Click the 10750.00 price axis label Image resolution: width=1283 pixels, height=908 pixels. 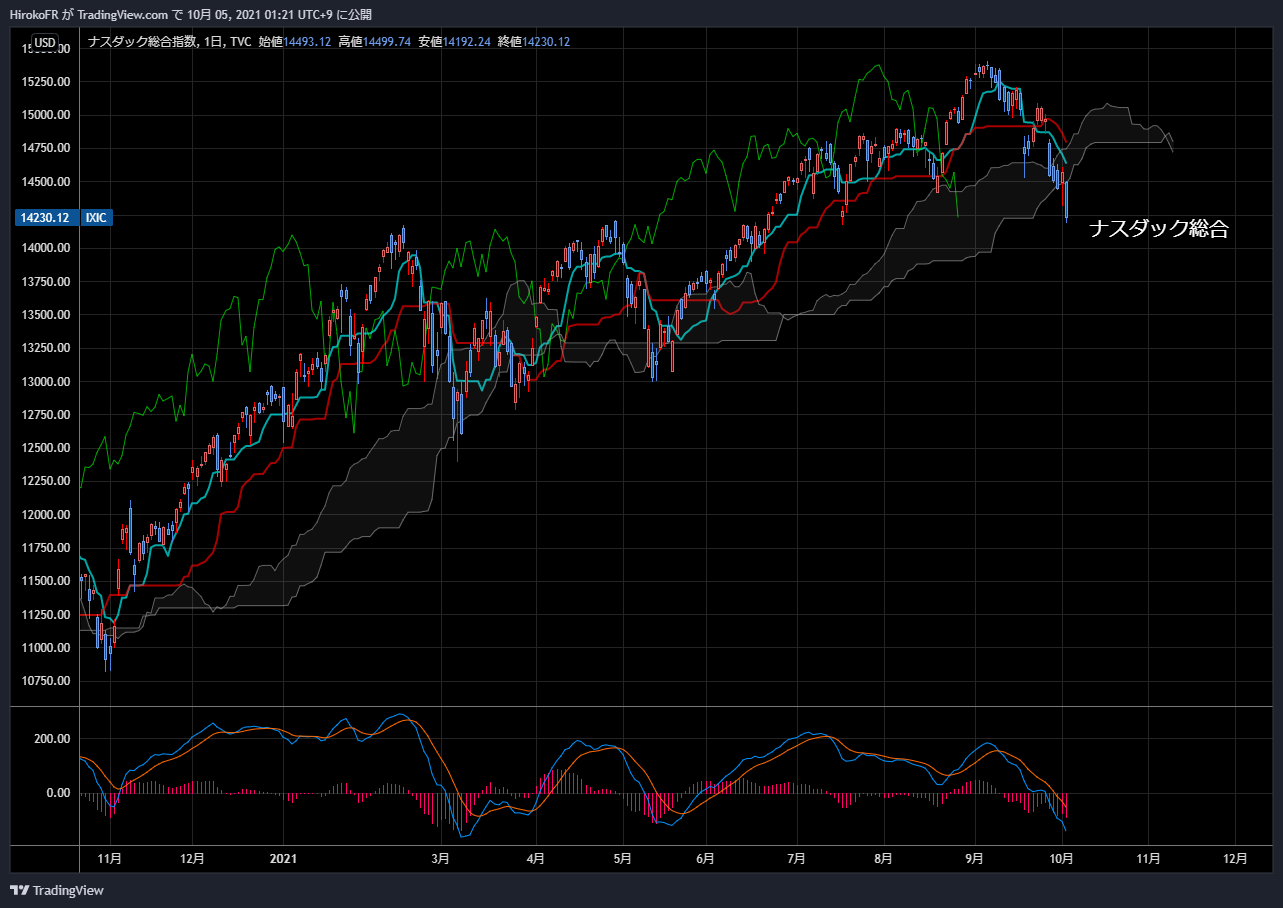pos(44,681)
